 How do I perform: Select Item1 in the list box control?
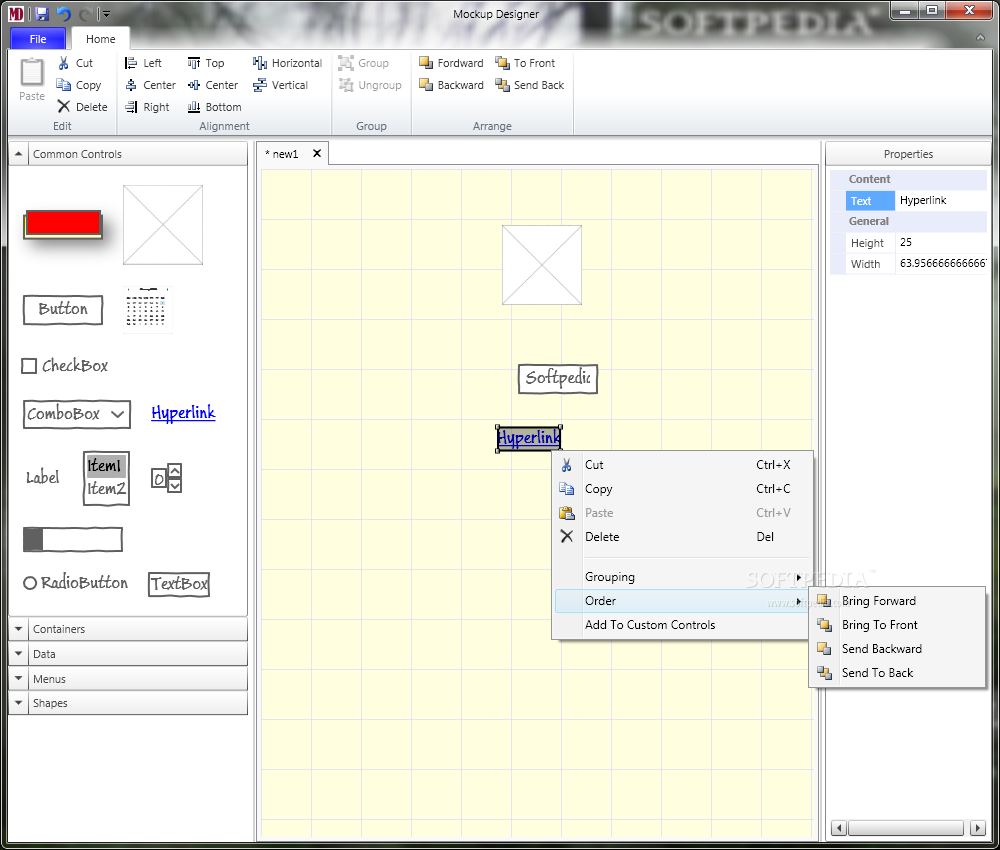(106, 465)
